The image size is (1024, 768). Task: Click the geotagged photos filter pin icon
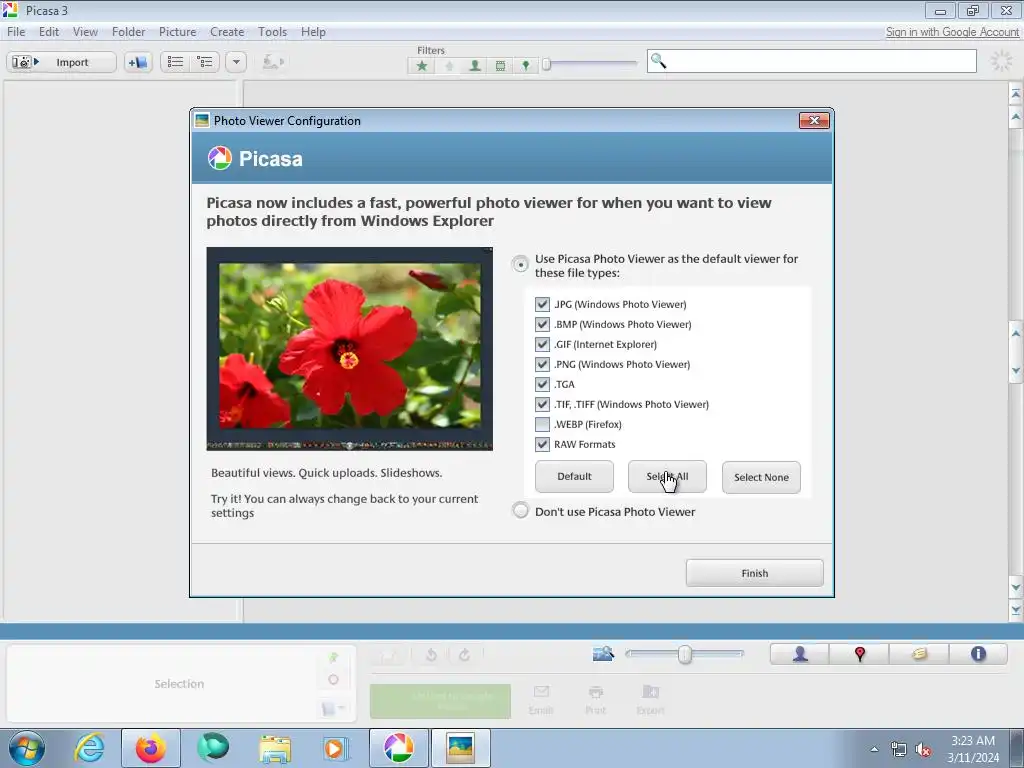[525, 65]
